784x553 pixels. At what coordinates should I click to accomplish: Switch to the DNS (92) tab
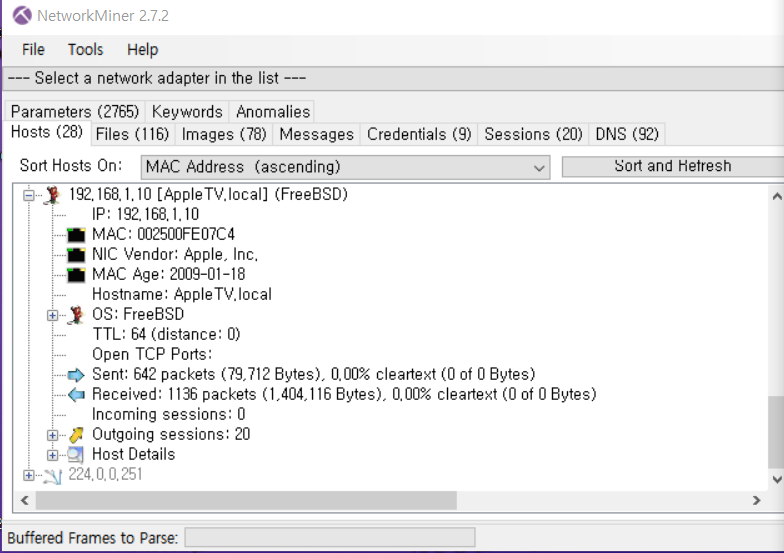[x=627, y=134]
